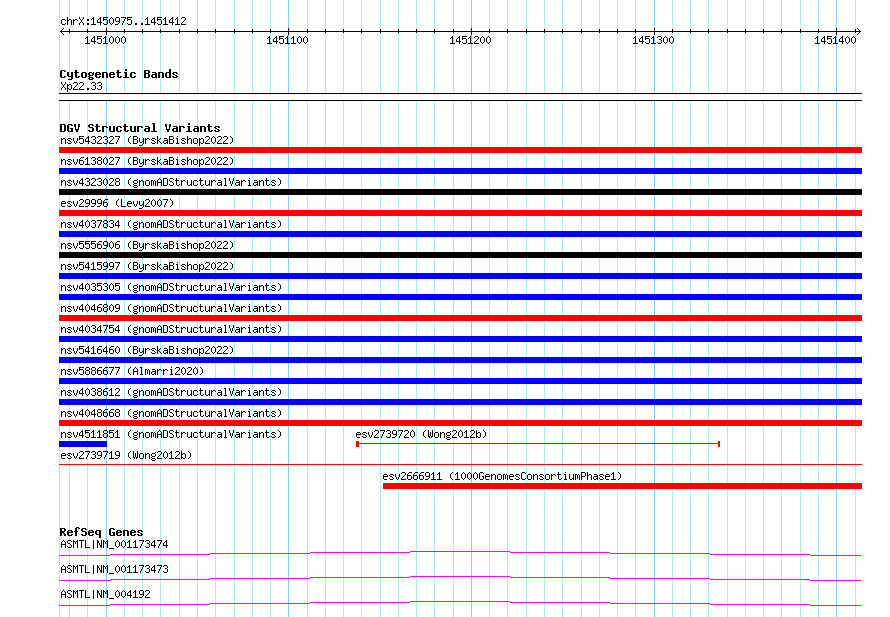Viewport: 890px width, 617px height.
Task: Click the esv2739719 (Wong2012b) label
Action: (126, 455)
